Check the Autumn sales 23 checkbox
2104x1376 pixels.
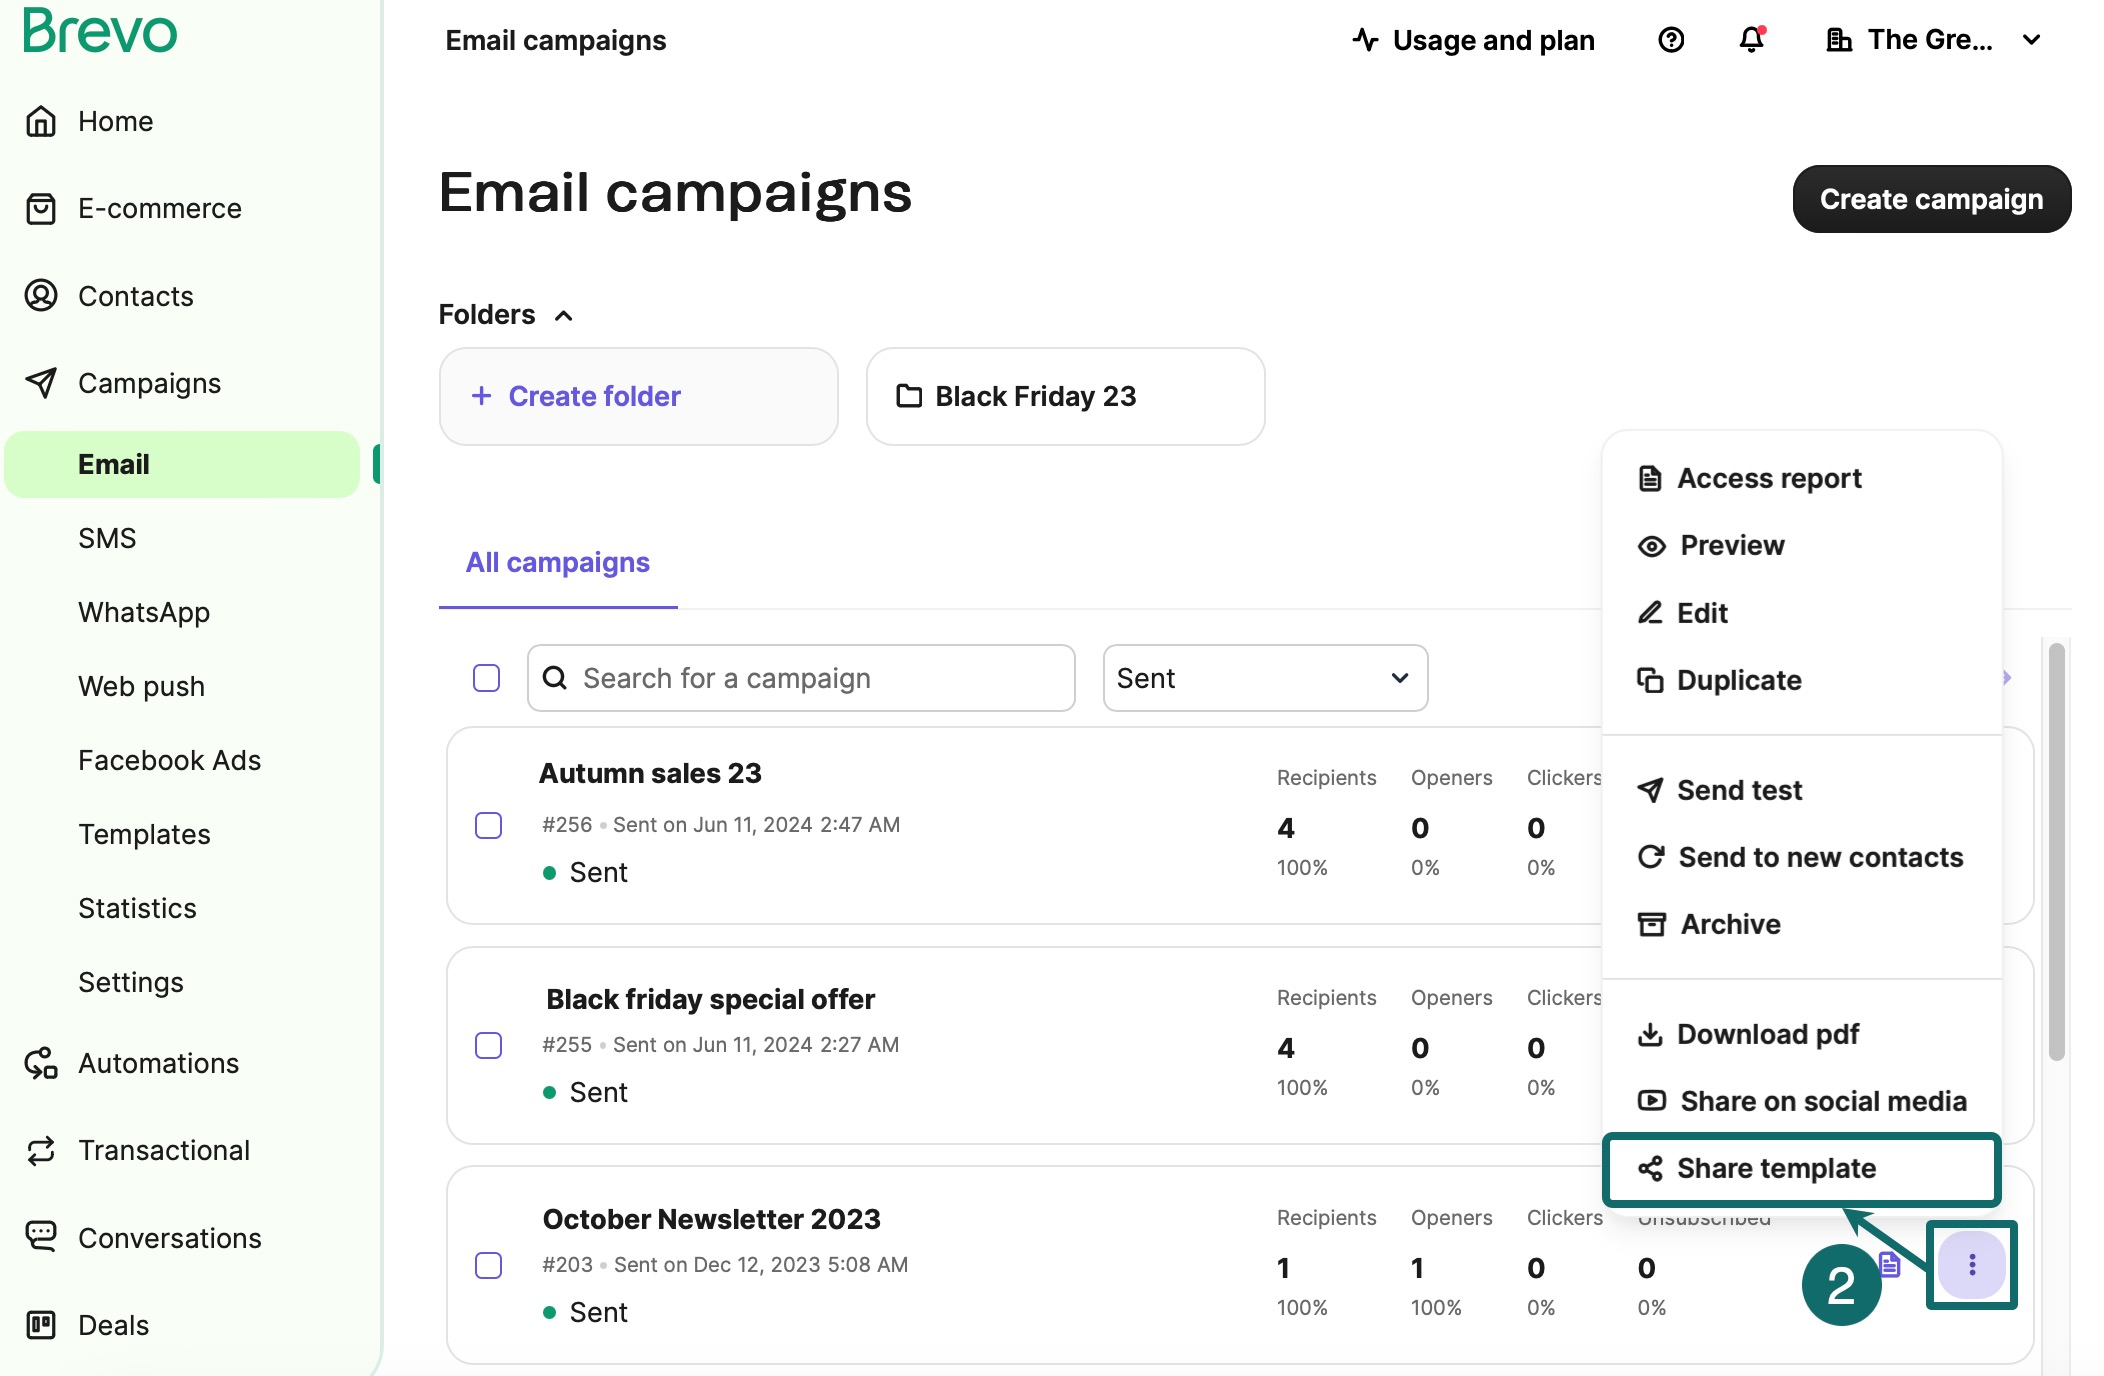pos(488,825)
